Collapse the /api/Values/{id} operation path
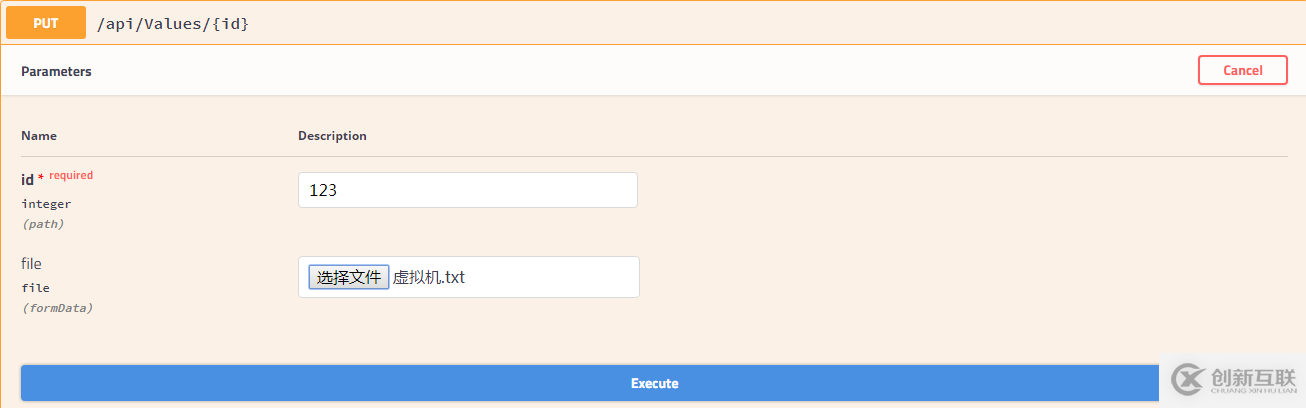Image resolution: width=1306 pixels, height=408 pixels. [173, 23]
